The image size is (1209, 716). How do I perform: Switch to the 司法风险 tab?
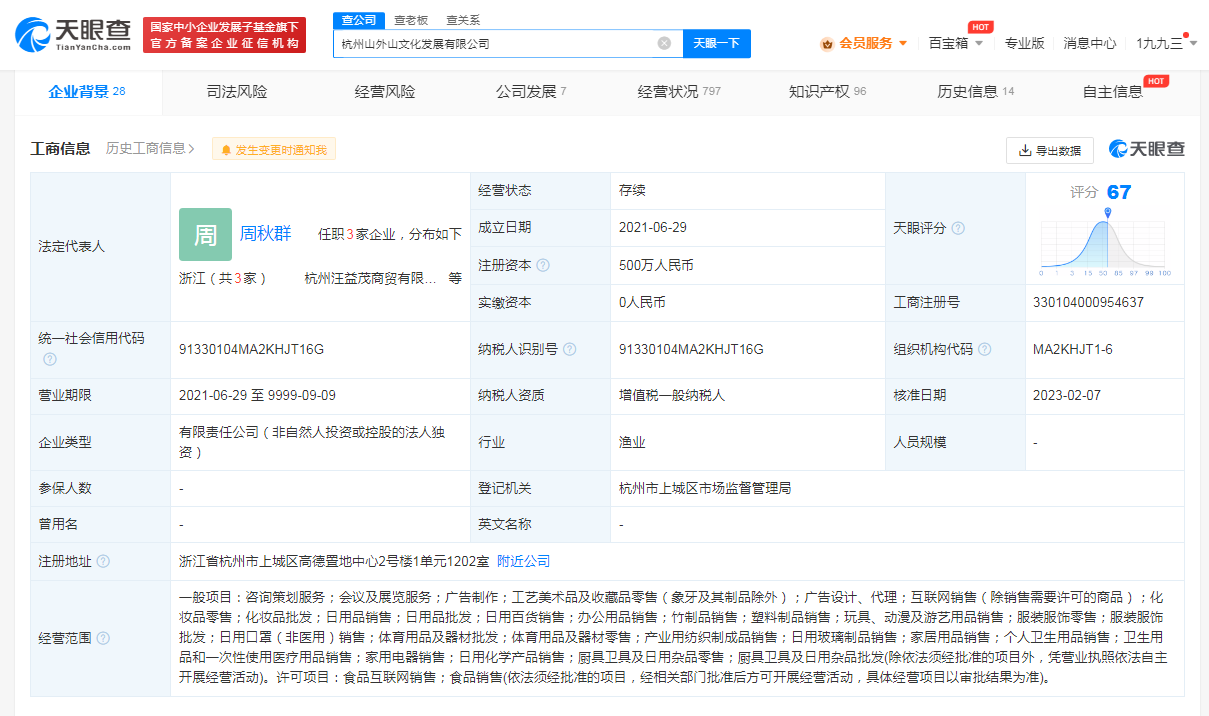click(x=237, y=92)
